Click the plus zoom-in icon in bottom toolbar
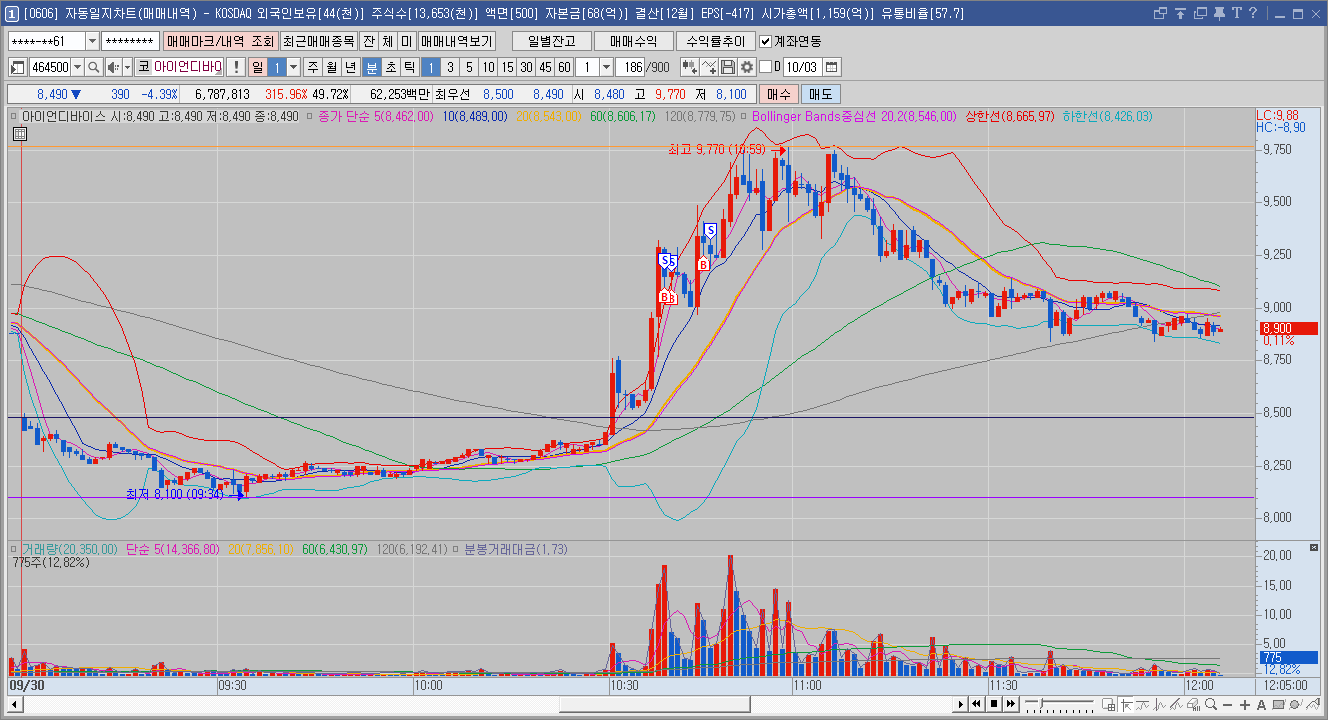The height and width of the screenshot is (720, 1328). pyautogui.click(x=1245, y=704)
